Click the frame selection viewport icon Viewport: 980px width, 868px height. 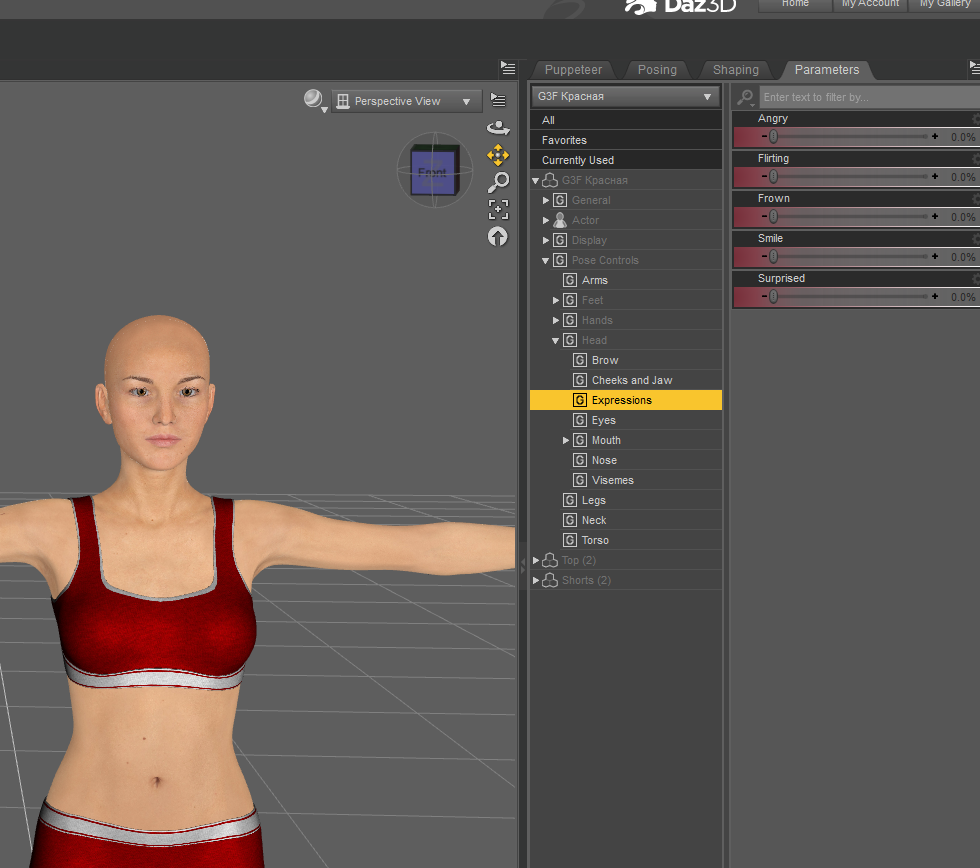click(x=498, y=209)
